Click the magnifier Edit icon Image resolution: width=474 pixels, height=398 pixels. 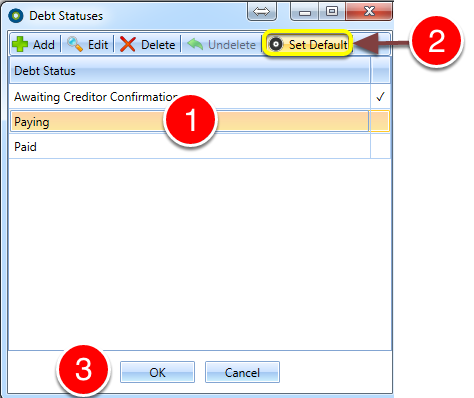tap(75, 44)
